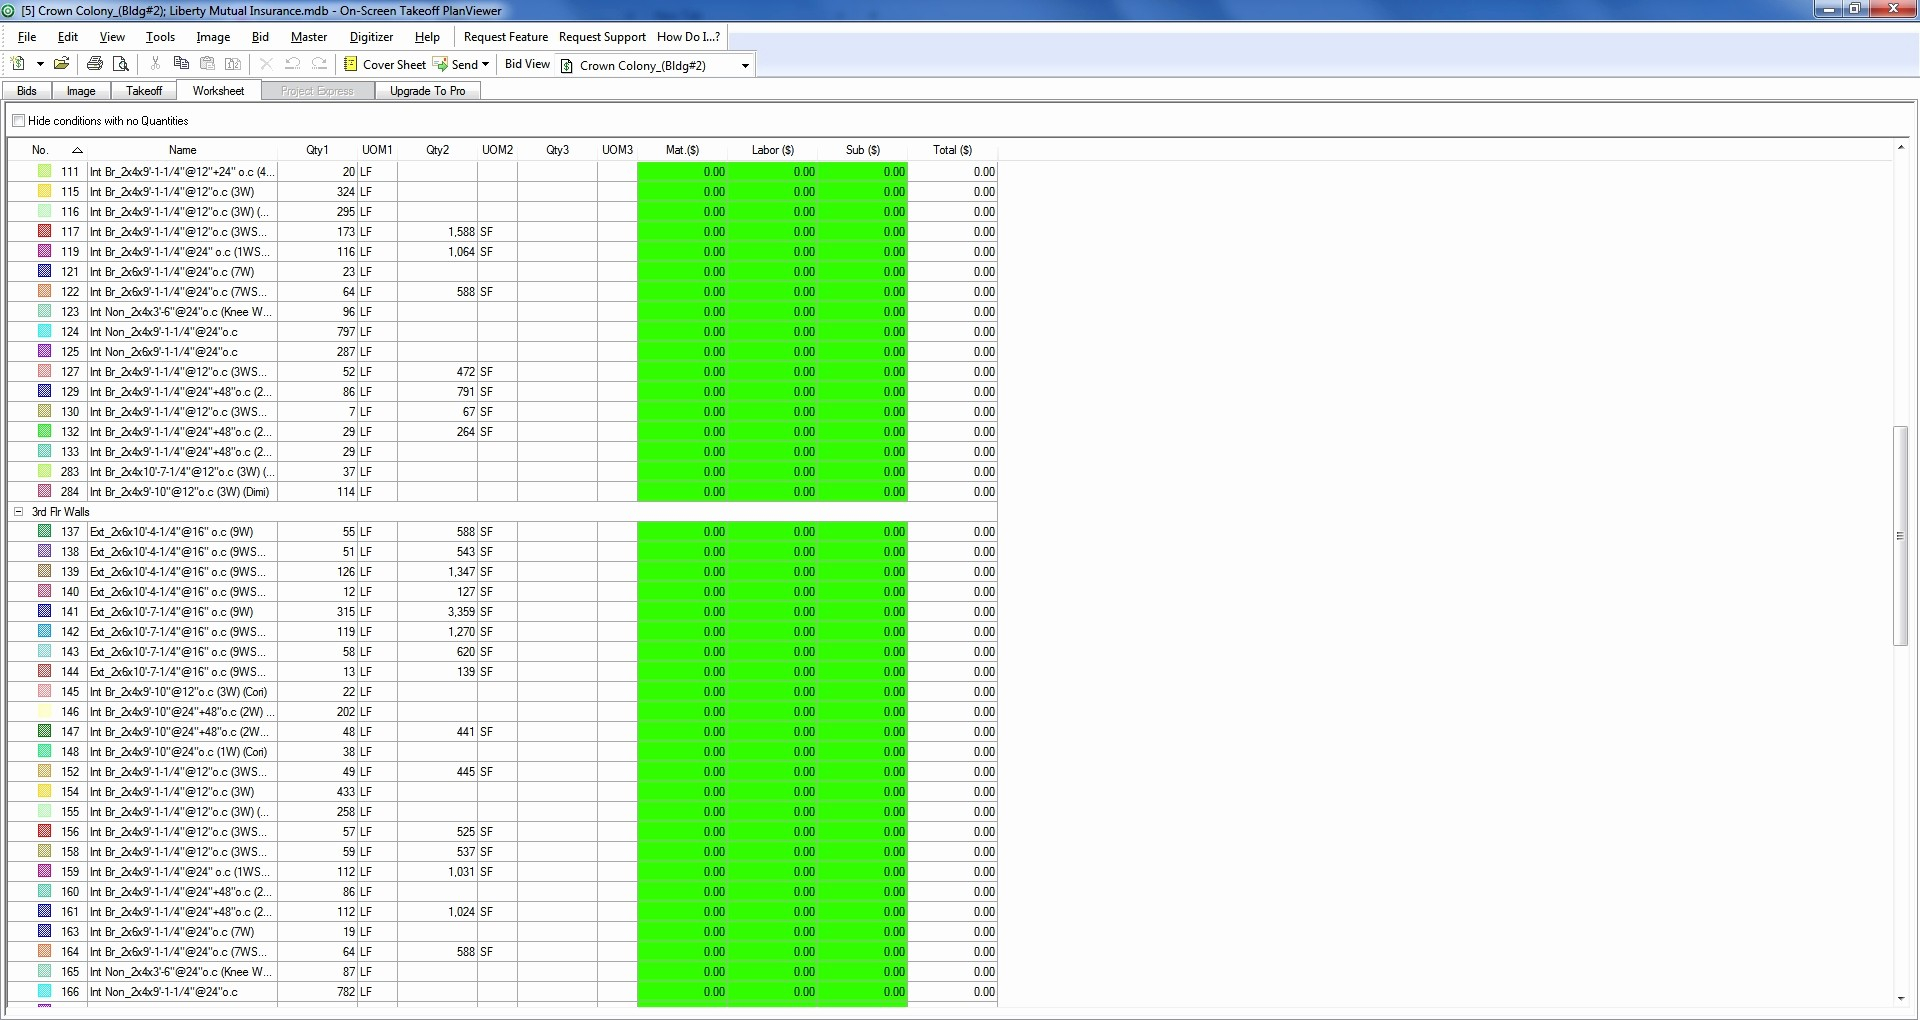Open Print Preview from the toolbar
Viewport: 1920px width, 1020px height.
point(121,64)
